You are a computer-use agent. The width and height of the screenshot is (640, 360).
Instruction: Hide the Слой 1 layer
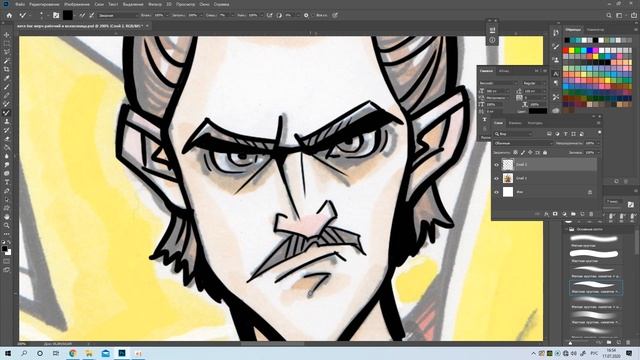pos(496,178)
